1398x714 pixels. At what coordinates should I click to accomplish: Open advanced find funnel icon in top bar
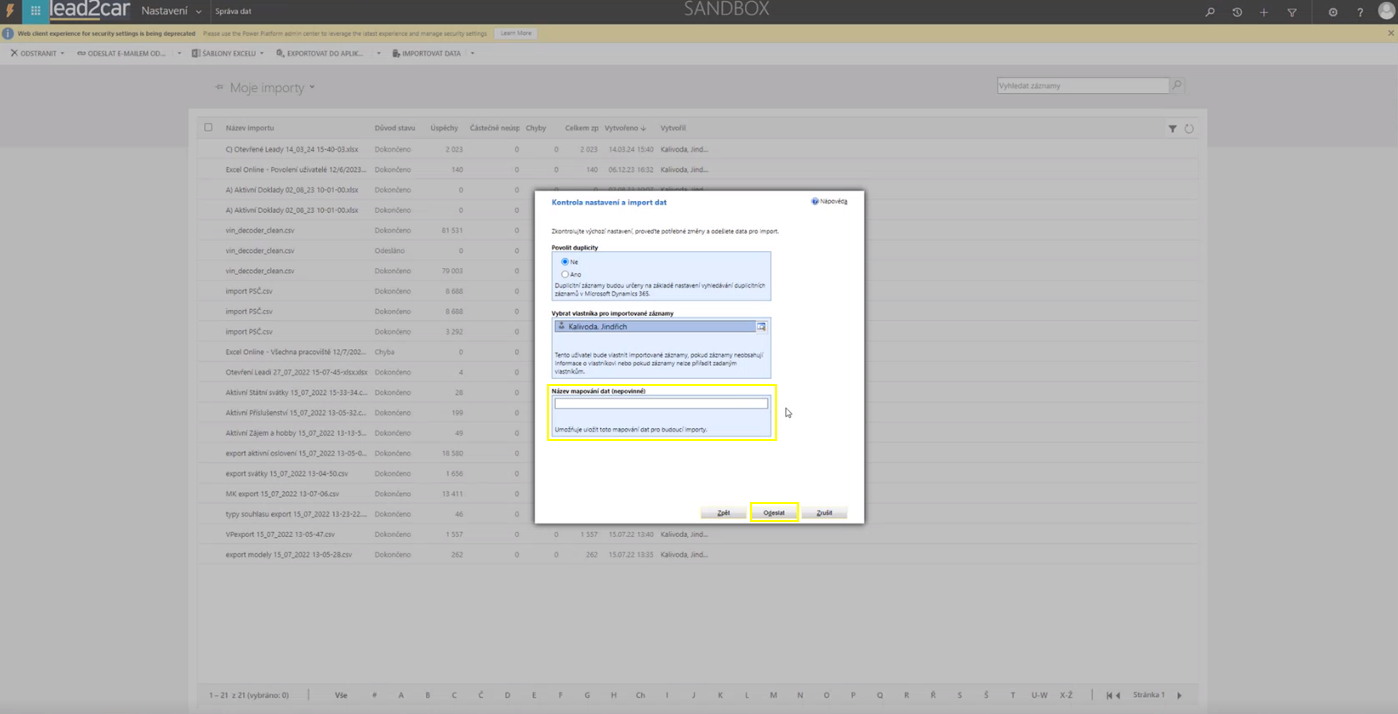1292,12
